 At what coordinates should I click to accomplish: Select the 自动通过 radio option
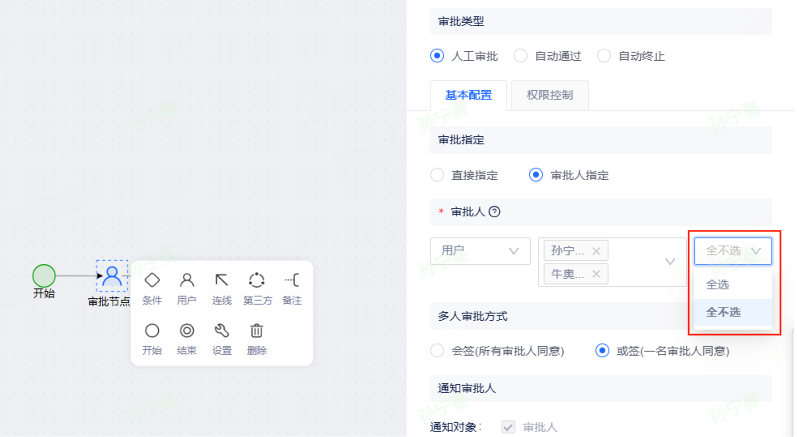(521, 56)
